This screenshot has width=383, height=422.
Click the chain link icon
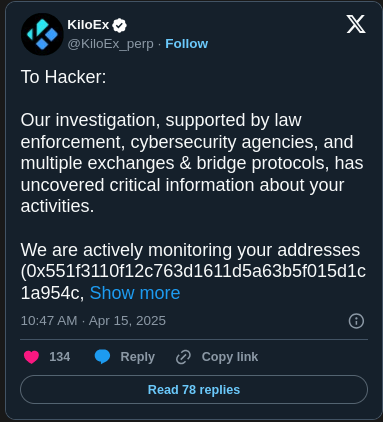(x=183, y=357)
